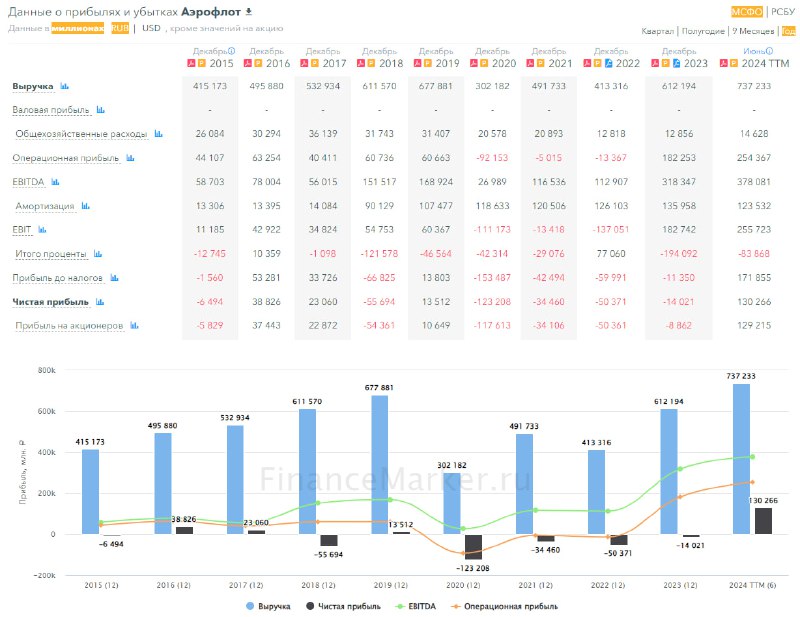Open the chart icon beside Итого проценты

click(98, 254)
